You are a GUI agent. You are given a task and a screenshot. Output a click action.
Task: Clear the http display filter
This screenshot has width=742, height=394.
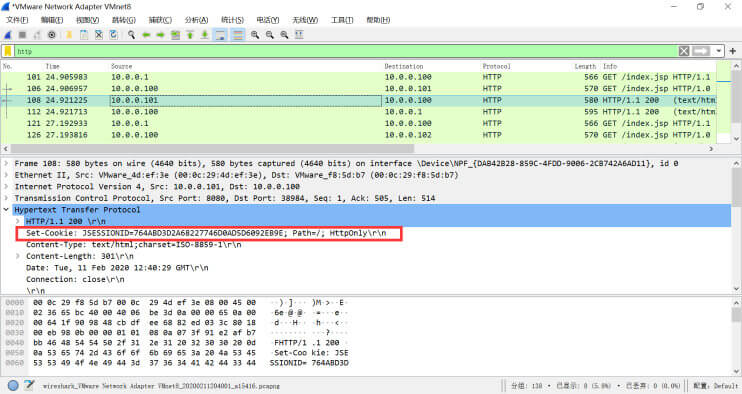click(x=684, y=51)
